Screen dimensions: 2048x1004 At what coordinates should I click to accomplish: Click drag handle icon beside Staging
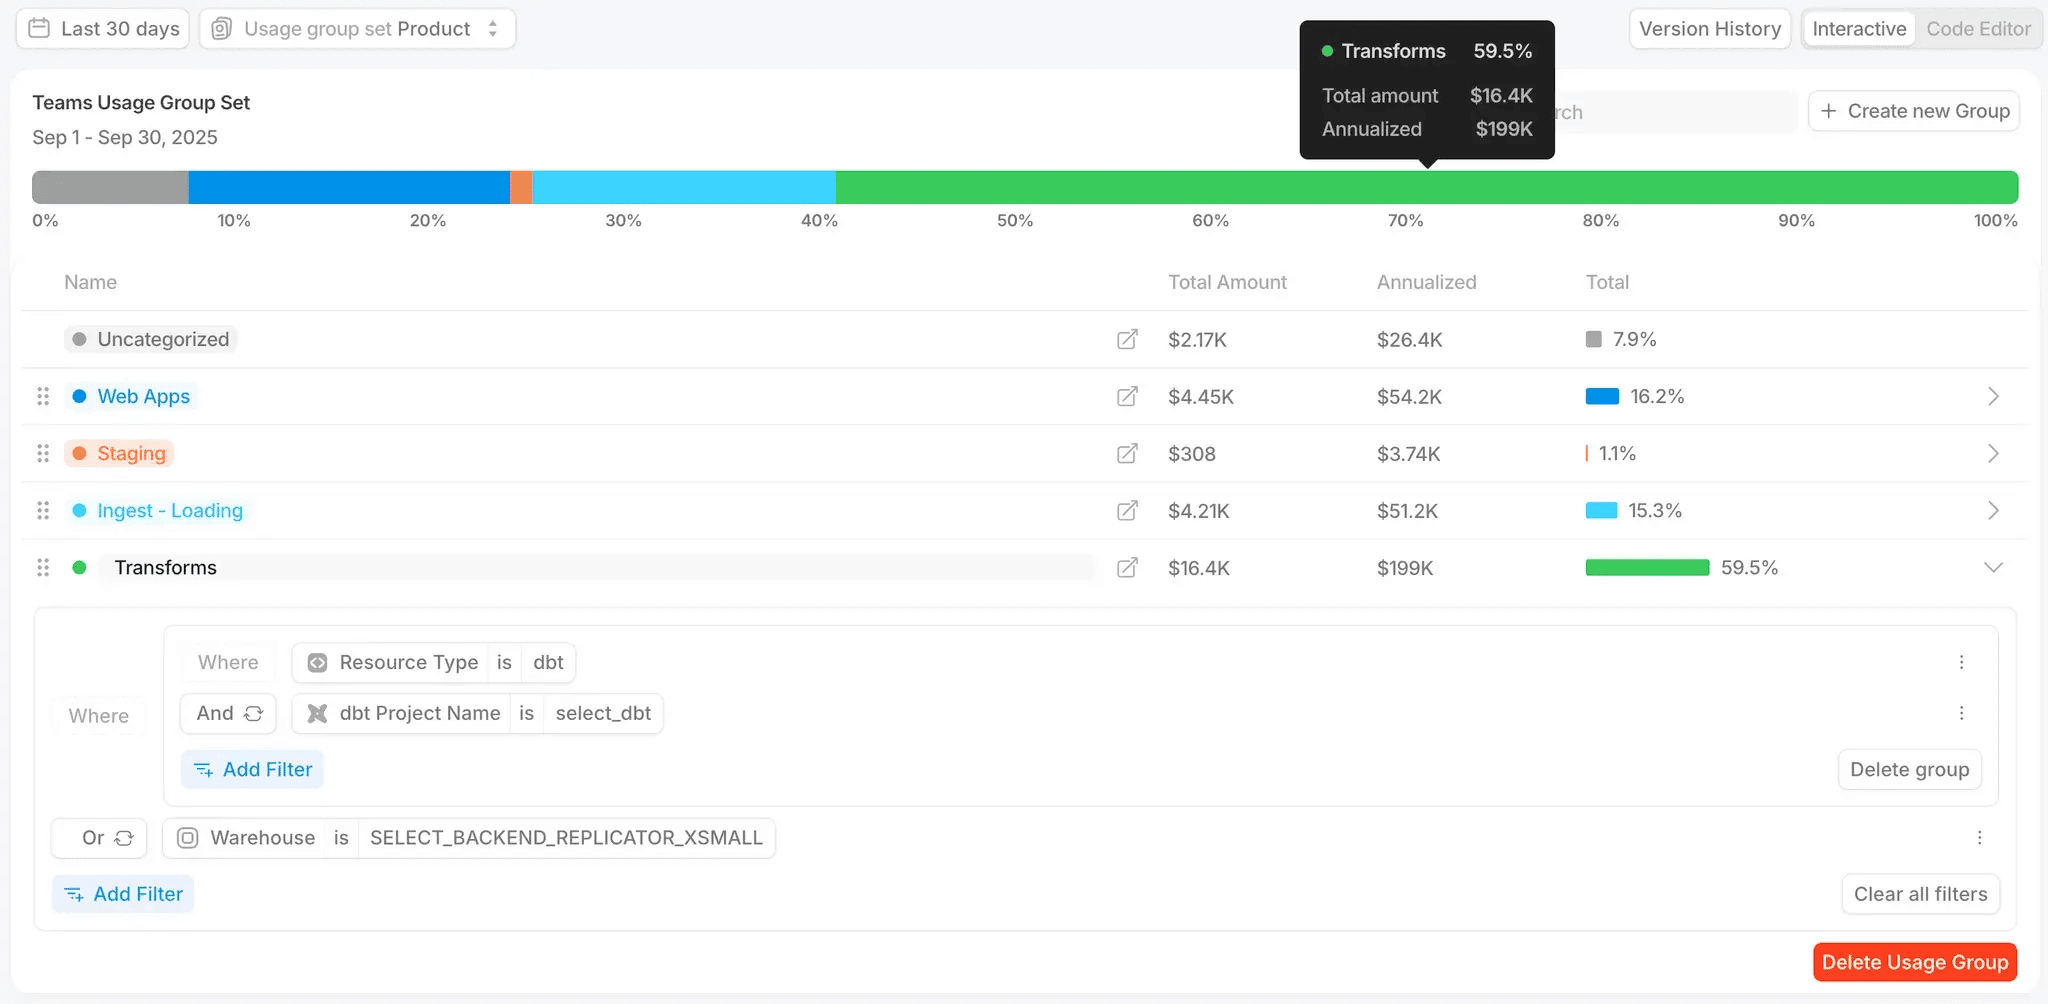coord(43,454)
